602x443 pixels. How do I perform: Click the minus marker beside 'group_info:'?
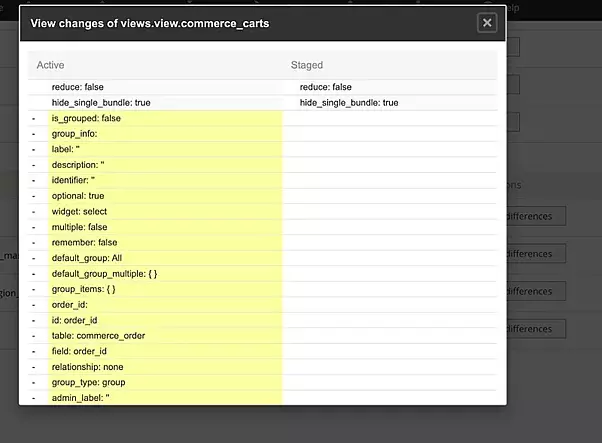coord(33,133)
